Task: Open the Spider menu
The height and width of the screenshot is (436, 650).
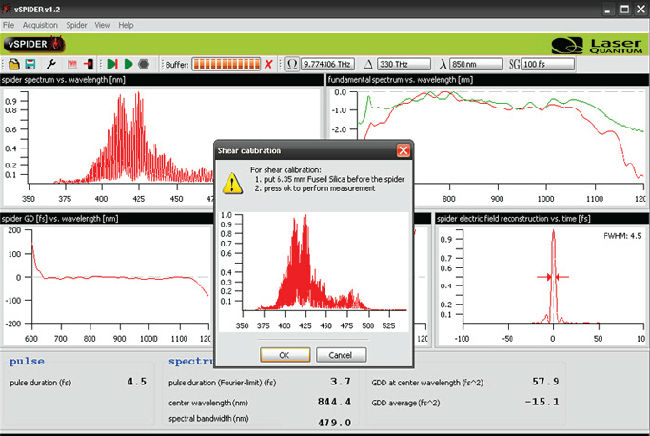Action: [x=77, y=24]
